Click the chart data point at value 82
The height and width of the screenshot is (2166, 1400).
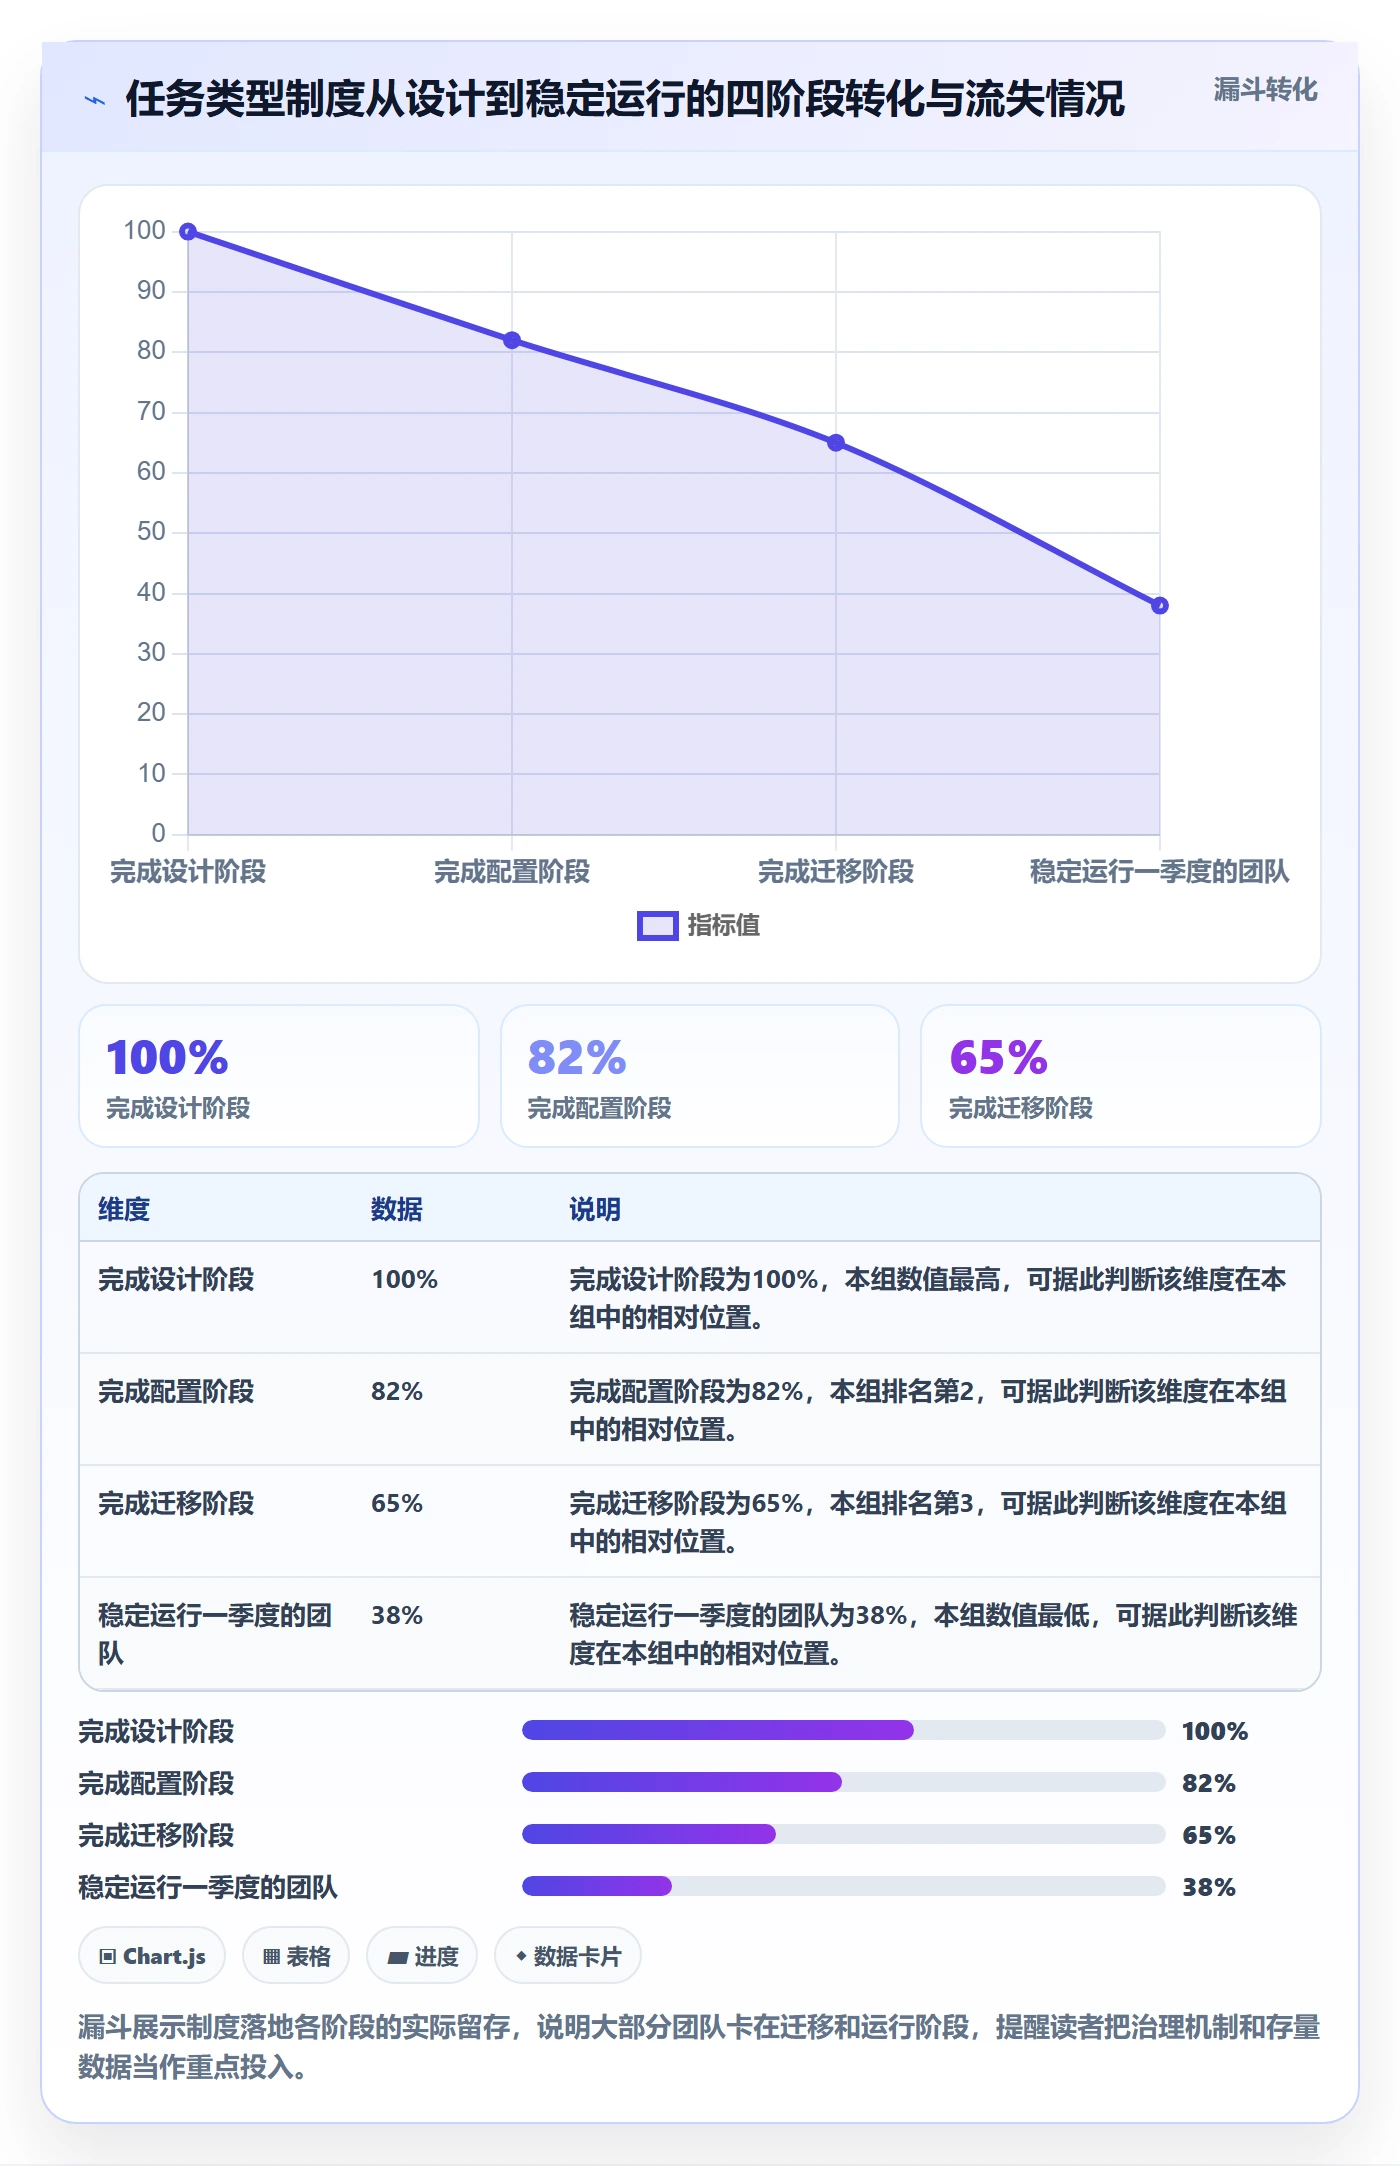(x=512, y=340)
